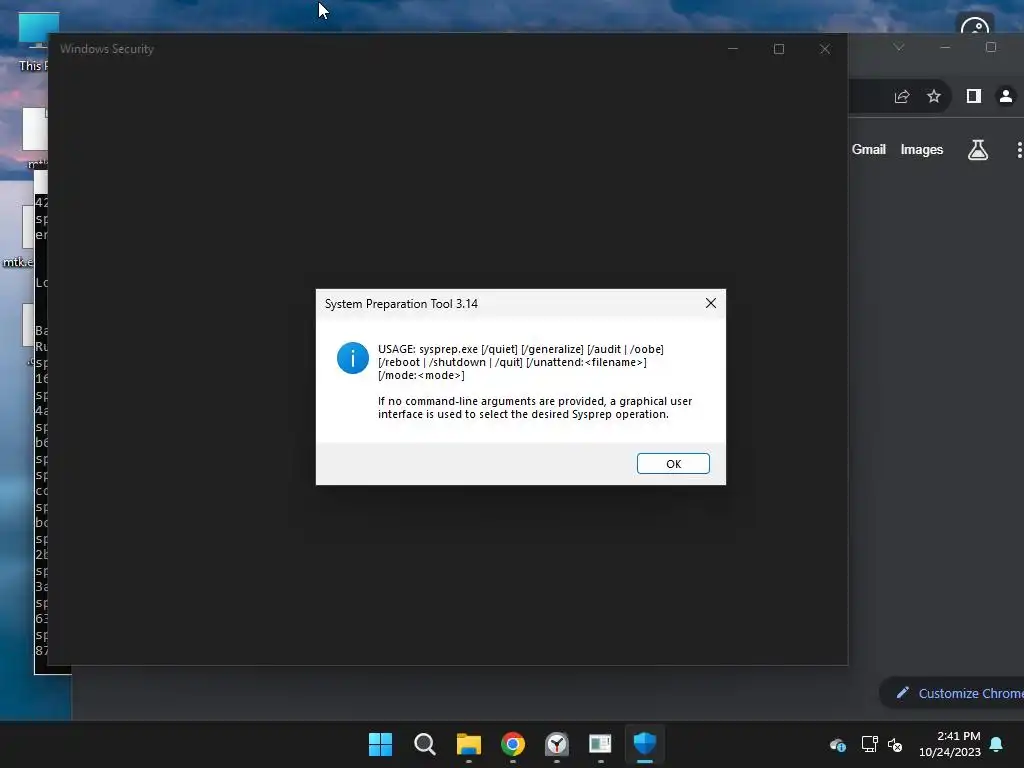The image size is (1024, 768).
Task: Click the muted volume tray icon
Action: 895,744
